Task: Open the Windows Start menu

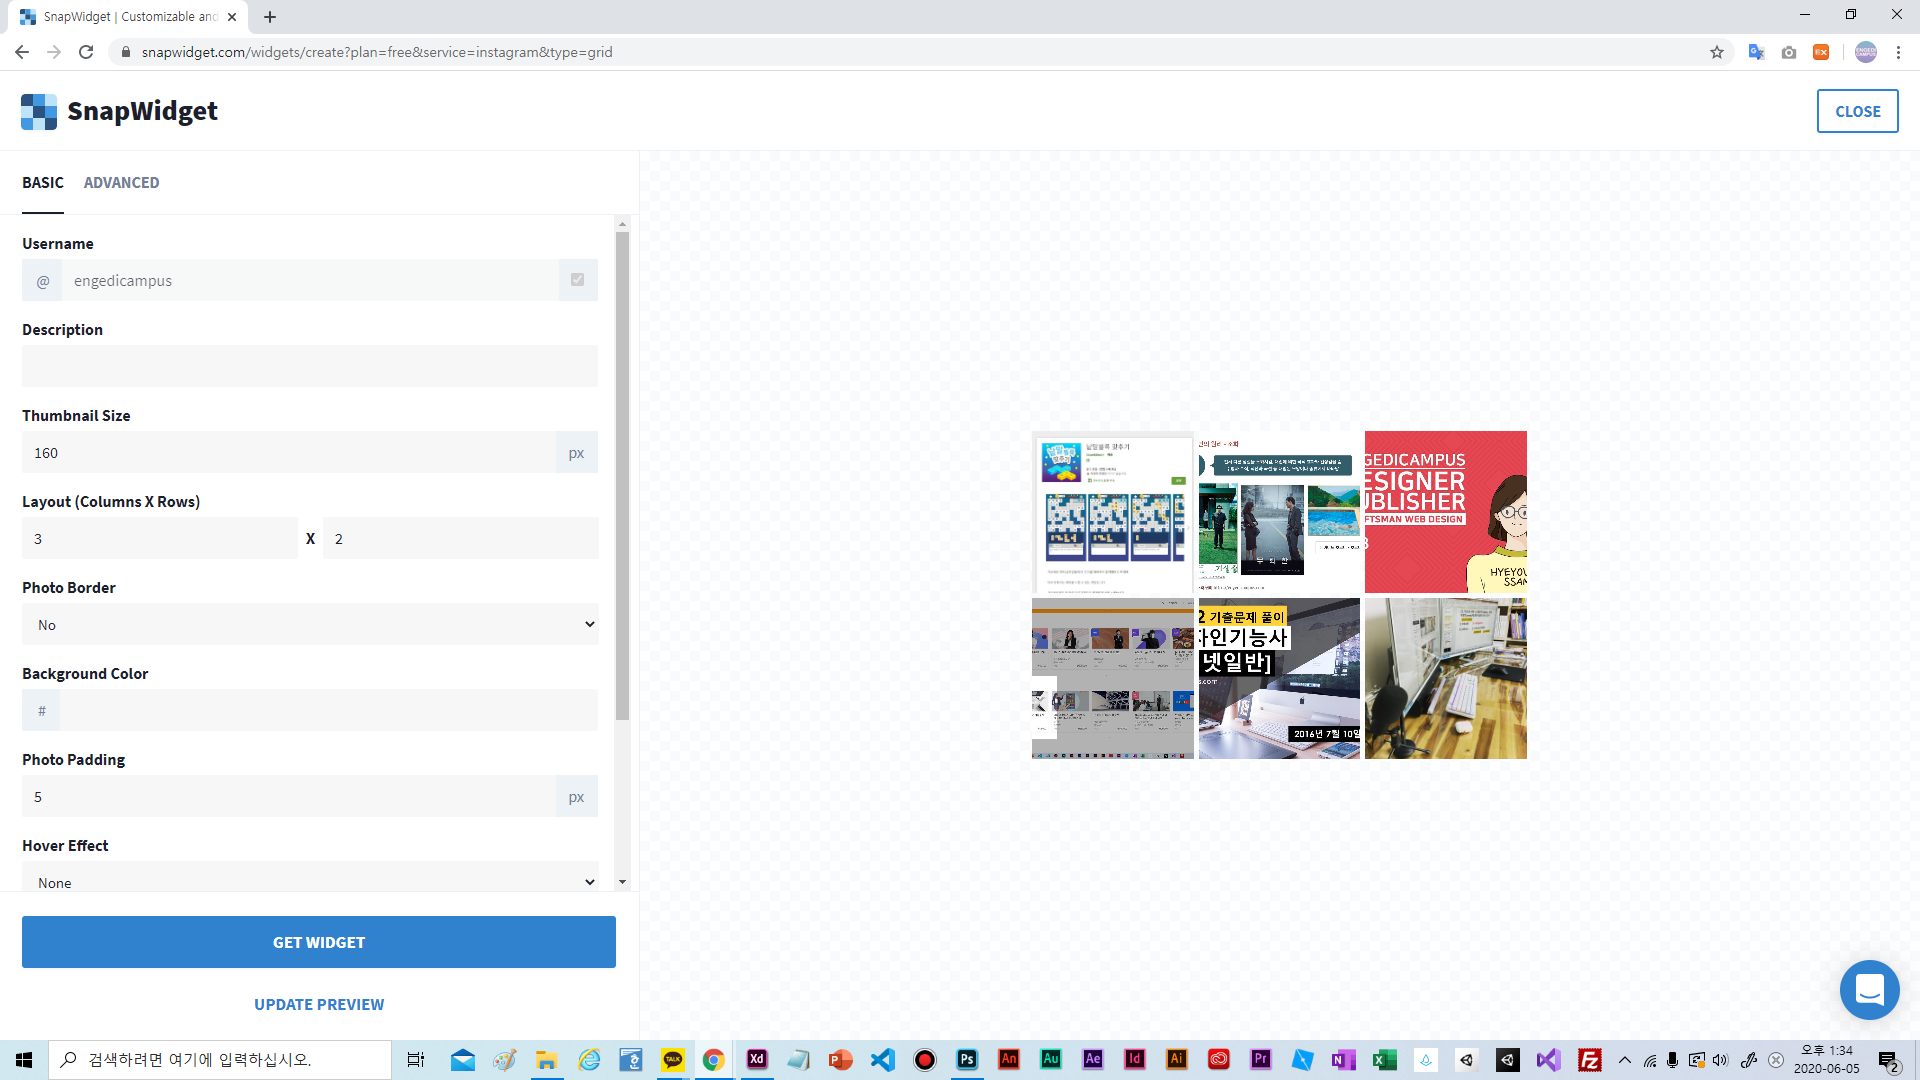Action: coord(24,1060)
